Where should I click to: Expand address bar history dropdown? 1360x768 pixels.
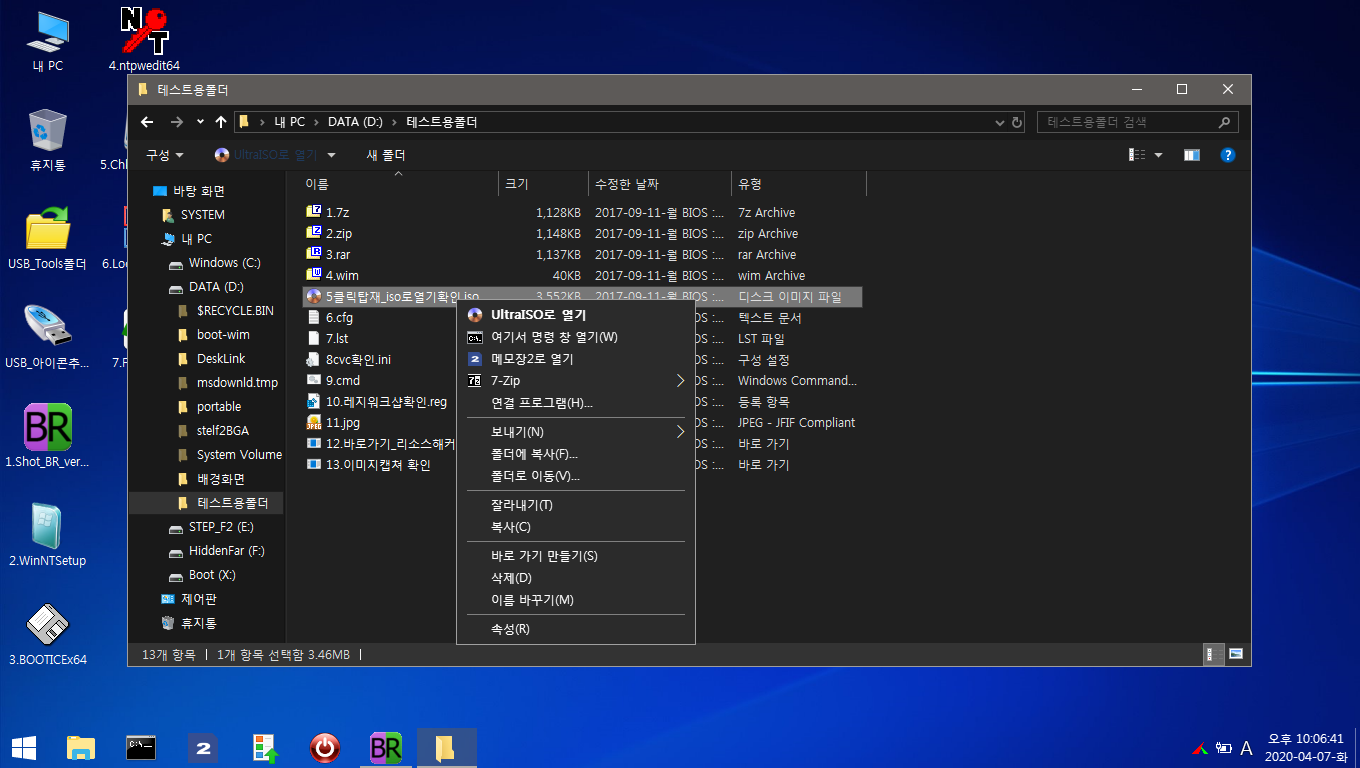point(1000,122)
